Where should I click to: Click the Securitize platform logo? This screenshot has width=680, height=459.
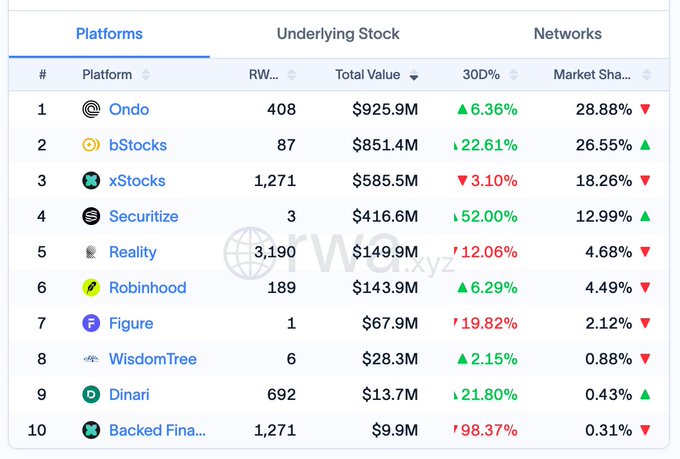(91, 216)
